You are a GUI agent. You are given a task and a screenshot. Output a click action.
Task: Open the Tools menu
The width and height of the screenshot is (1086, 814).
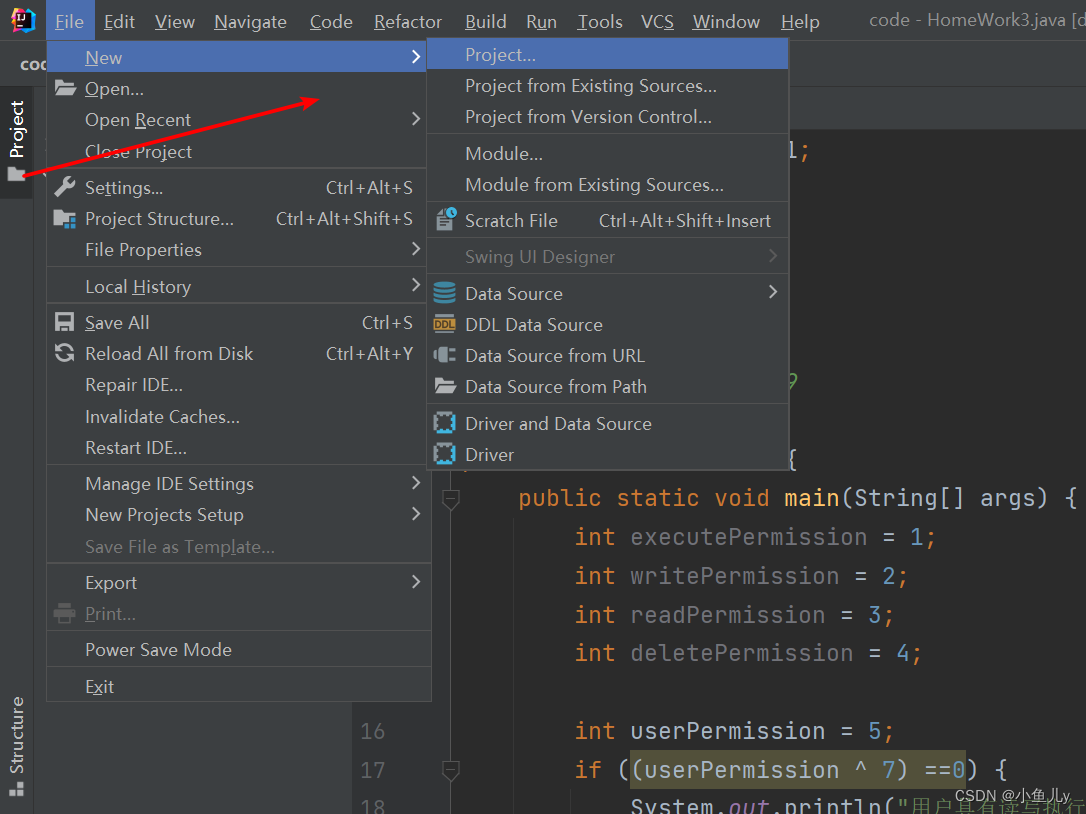pos(600,21)
